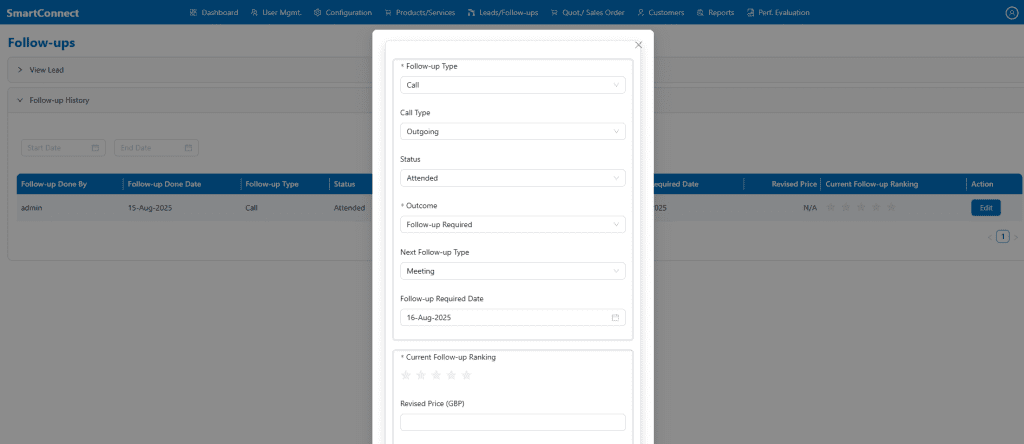Image resolution: width=1024 pixels, height=444 pixels.
Task: Go to the Reports menu
Action: [715, 13]
